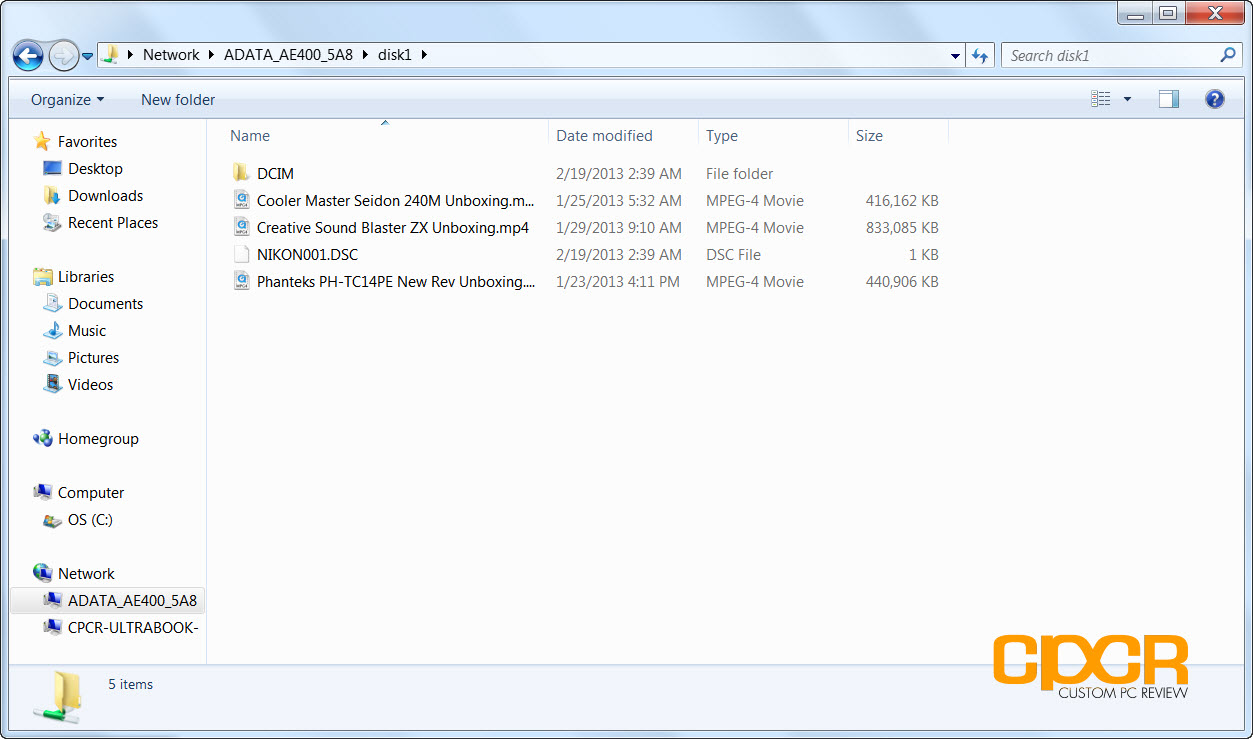Click the 1/23/2013 4:11 PM date cell
Viewport: 1253px width, 739px height.
pos(618,281)
